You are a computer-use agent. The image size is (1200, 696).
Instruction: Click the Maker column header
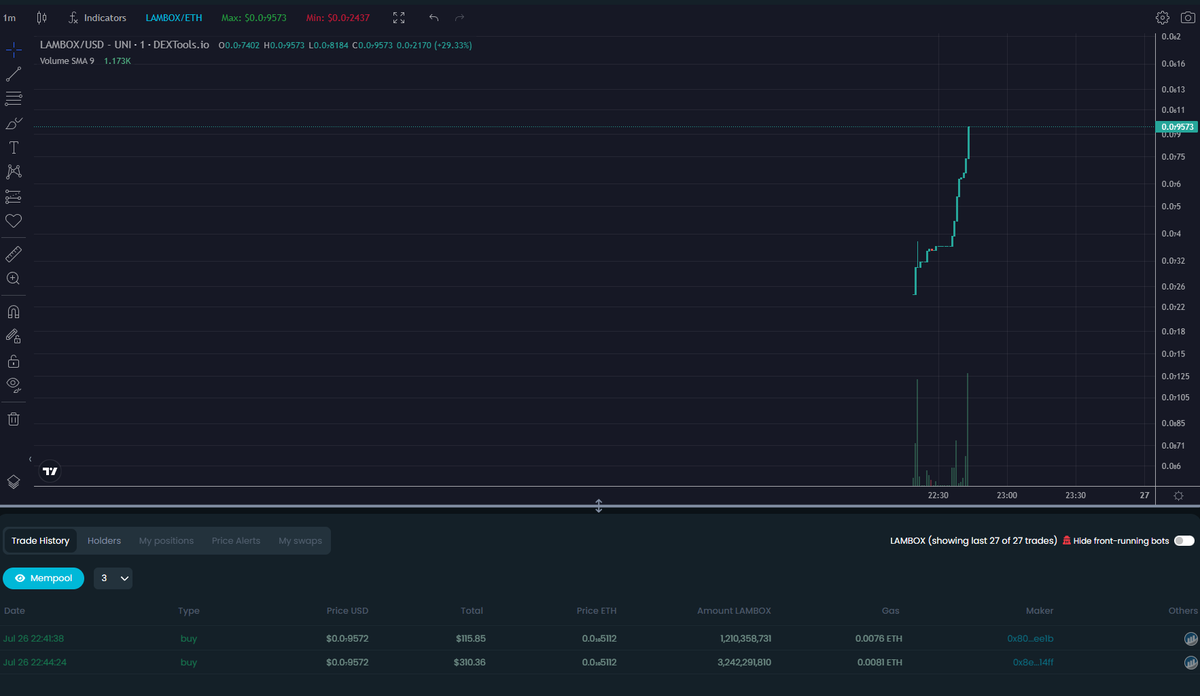[1039, 610]
